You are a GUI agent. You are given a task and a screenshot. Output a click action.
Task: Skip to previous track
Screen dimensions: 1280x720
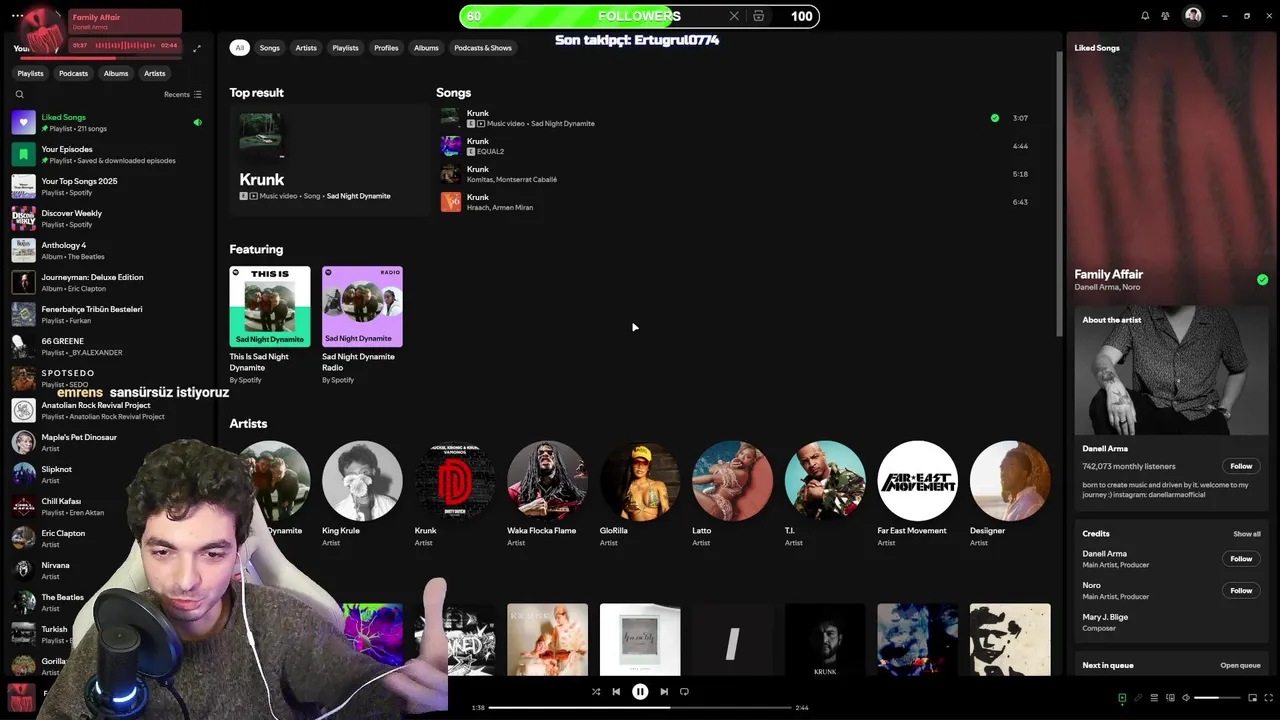pyautogui.click(x=616, y=691)
